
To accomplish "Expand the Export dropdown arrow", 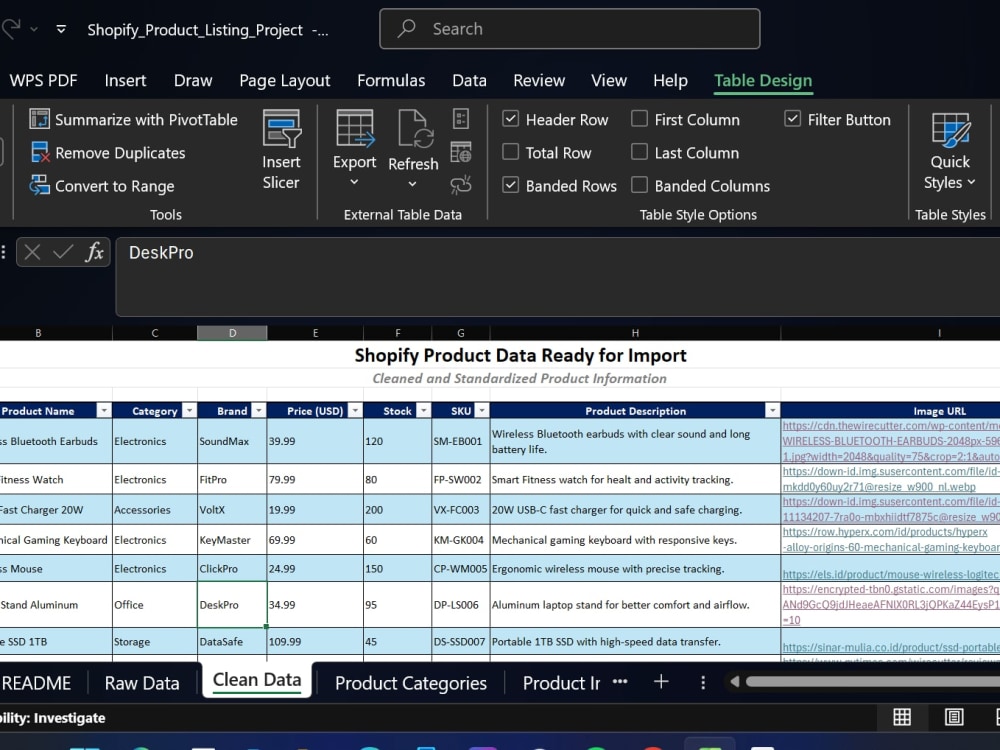I will [354, 182].
